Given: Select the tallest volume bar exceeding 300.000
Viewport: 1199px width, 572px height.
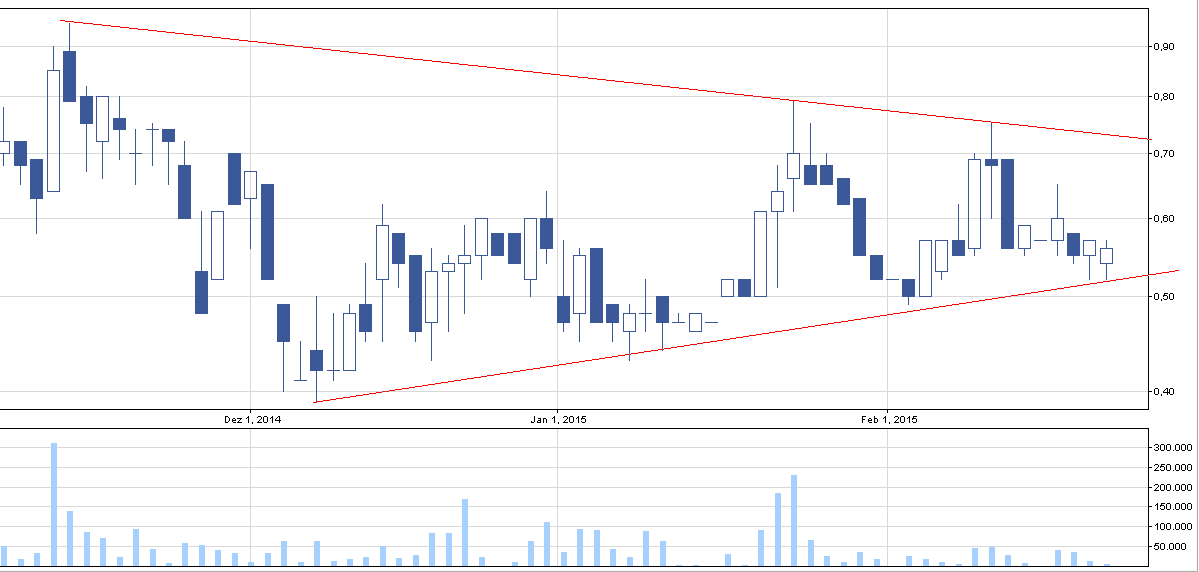Looking at the screenshot, I should coord(54,505).
